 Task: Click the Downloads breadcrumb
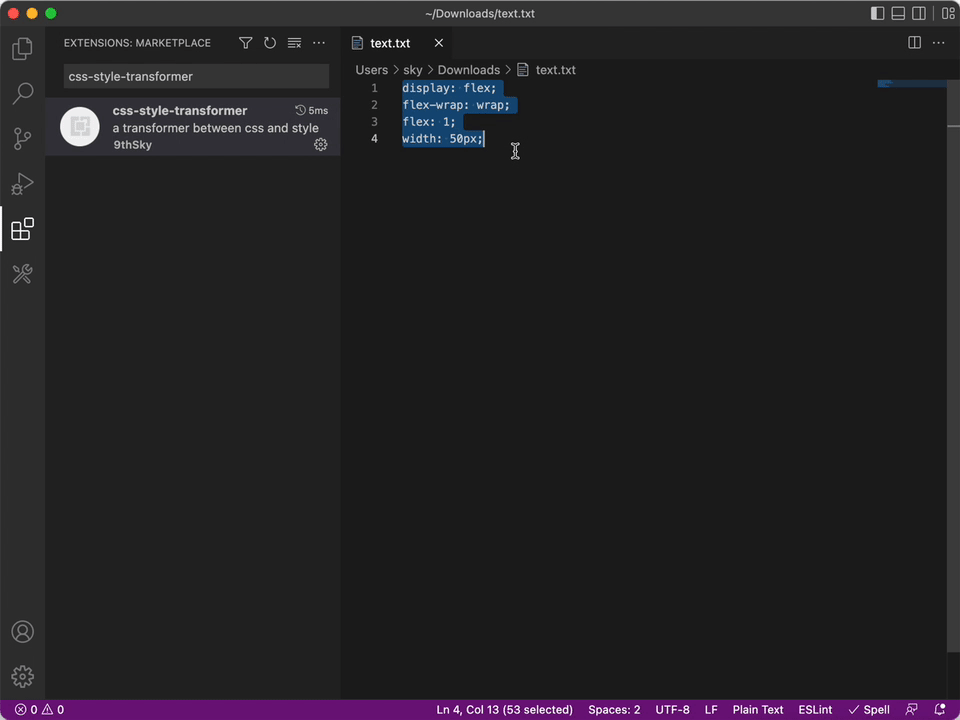(x=469, y=70)
